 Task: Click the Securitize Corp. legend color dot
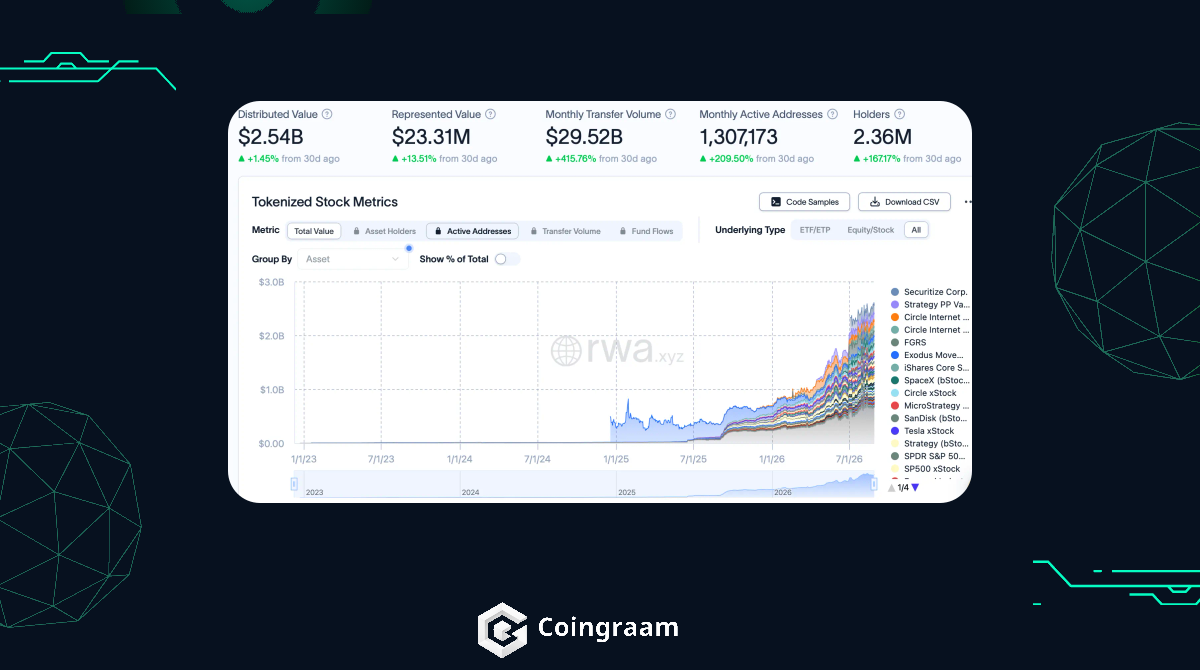[895, 292]
